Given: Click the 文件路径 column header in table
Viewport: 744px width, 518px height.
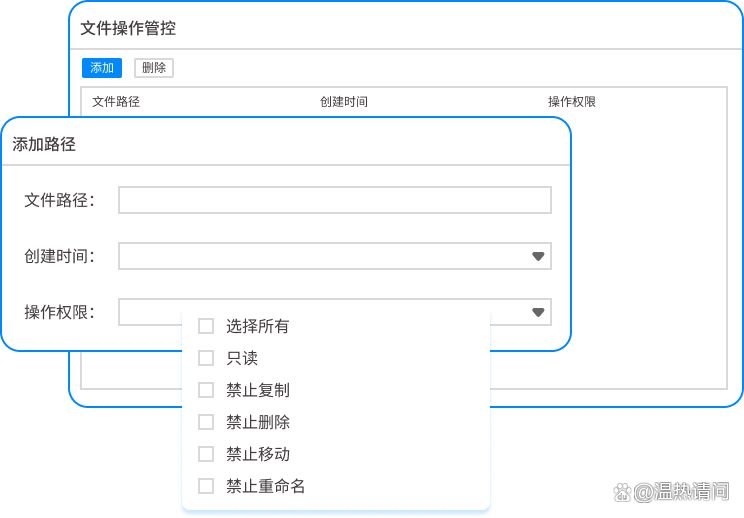Looking at the screenshot, I should (x=116, y=102).
